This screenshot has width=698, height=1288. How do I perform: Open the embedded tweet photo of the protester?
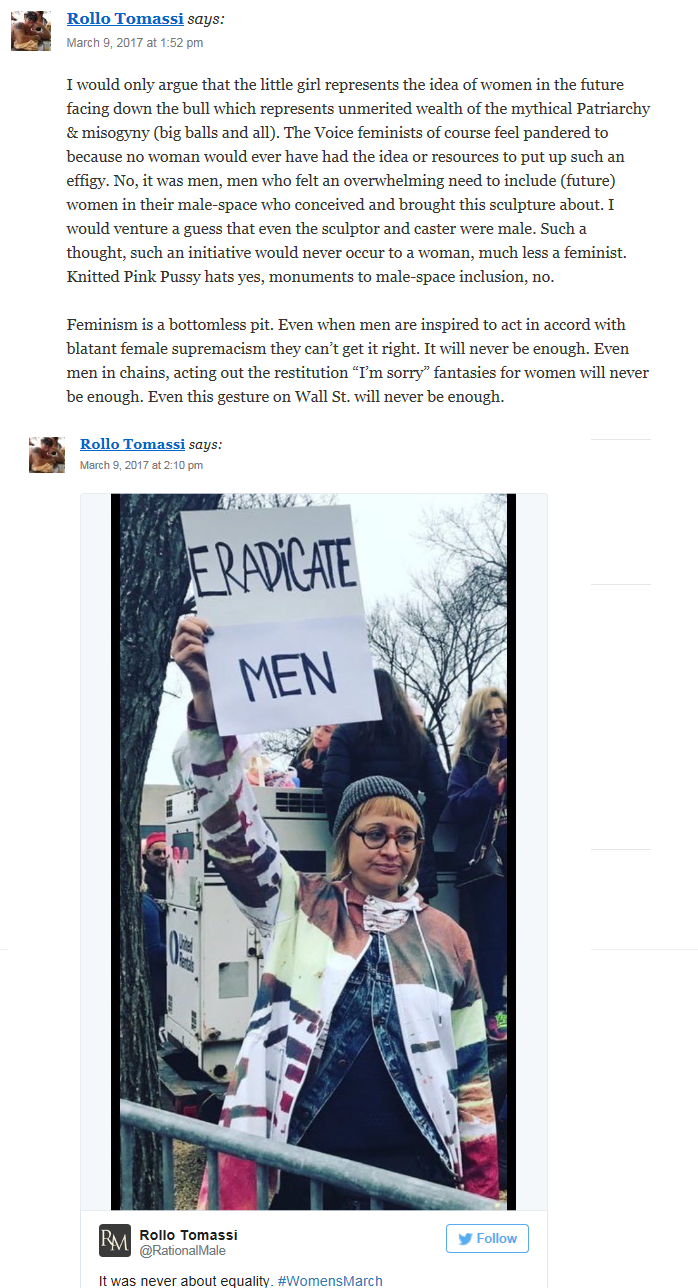pos(313,852)
